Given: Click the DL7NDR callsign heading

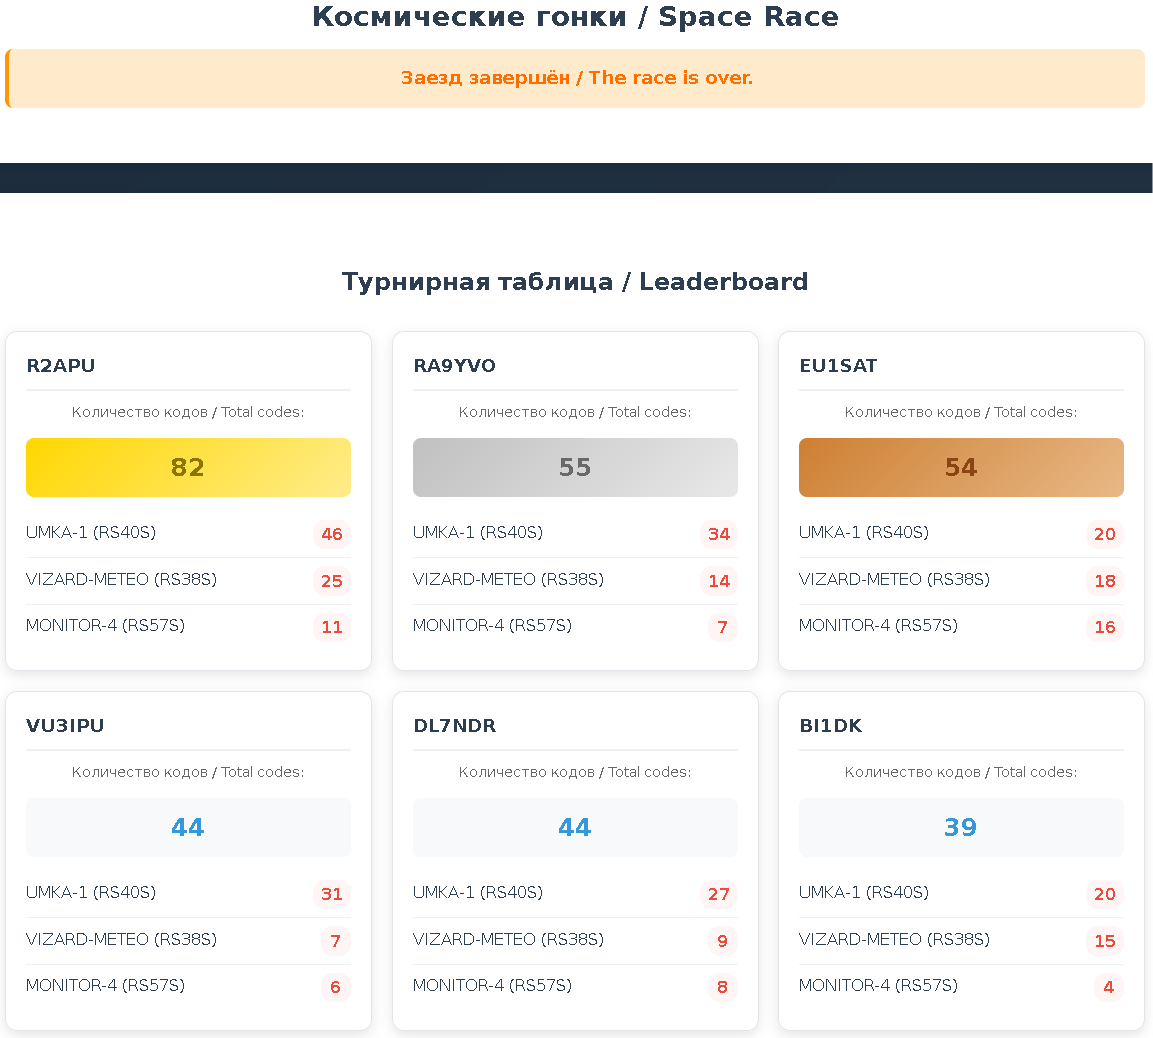Looking at the screenshot, I should 455,726.
